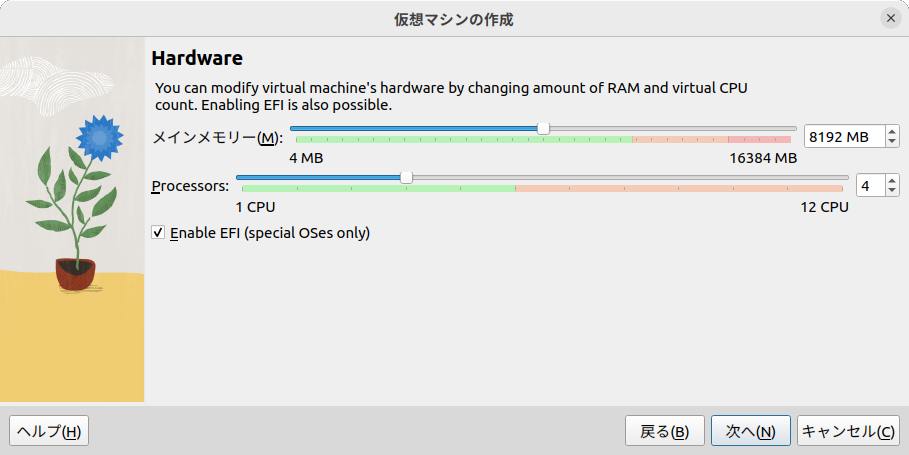Close the 仮想マシンの作成 dialog
Viewport: 909px width, 455px height.
(x=891, y=19)
